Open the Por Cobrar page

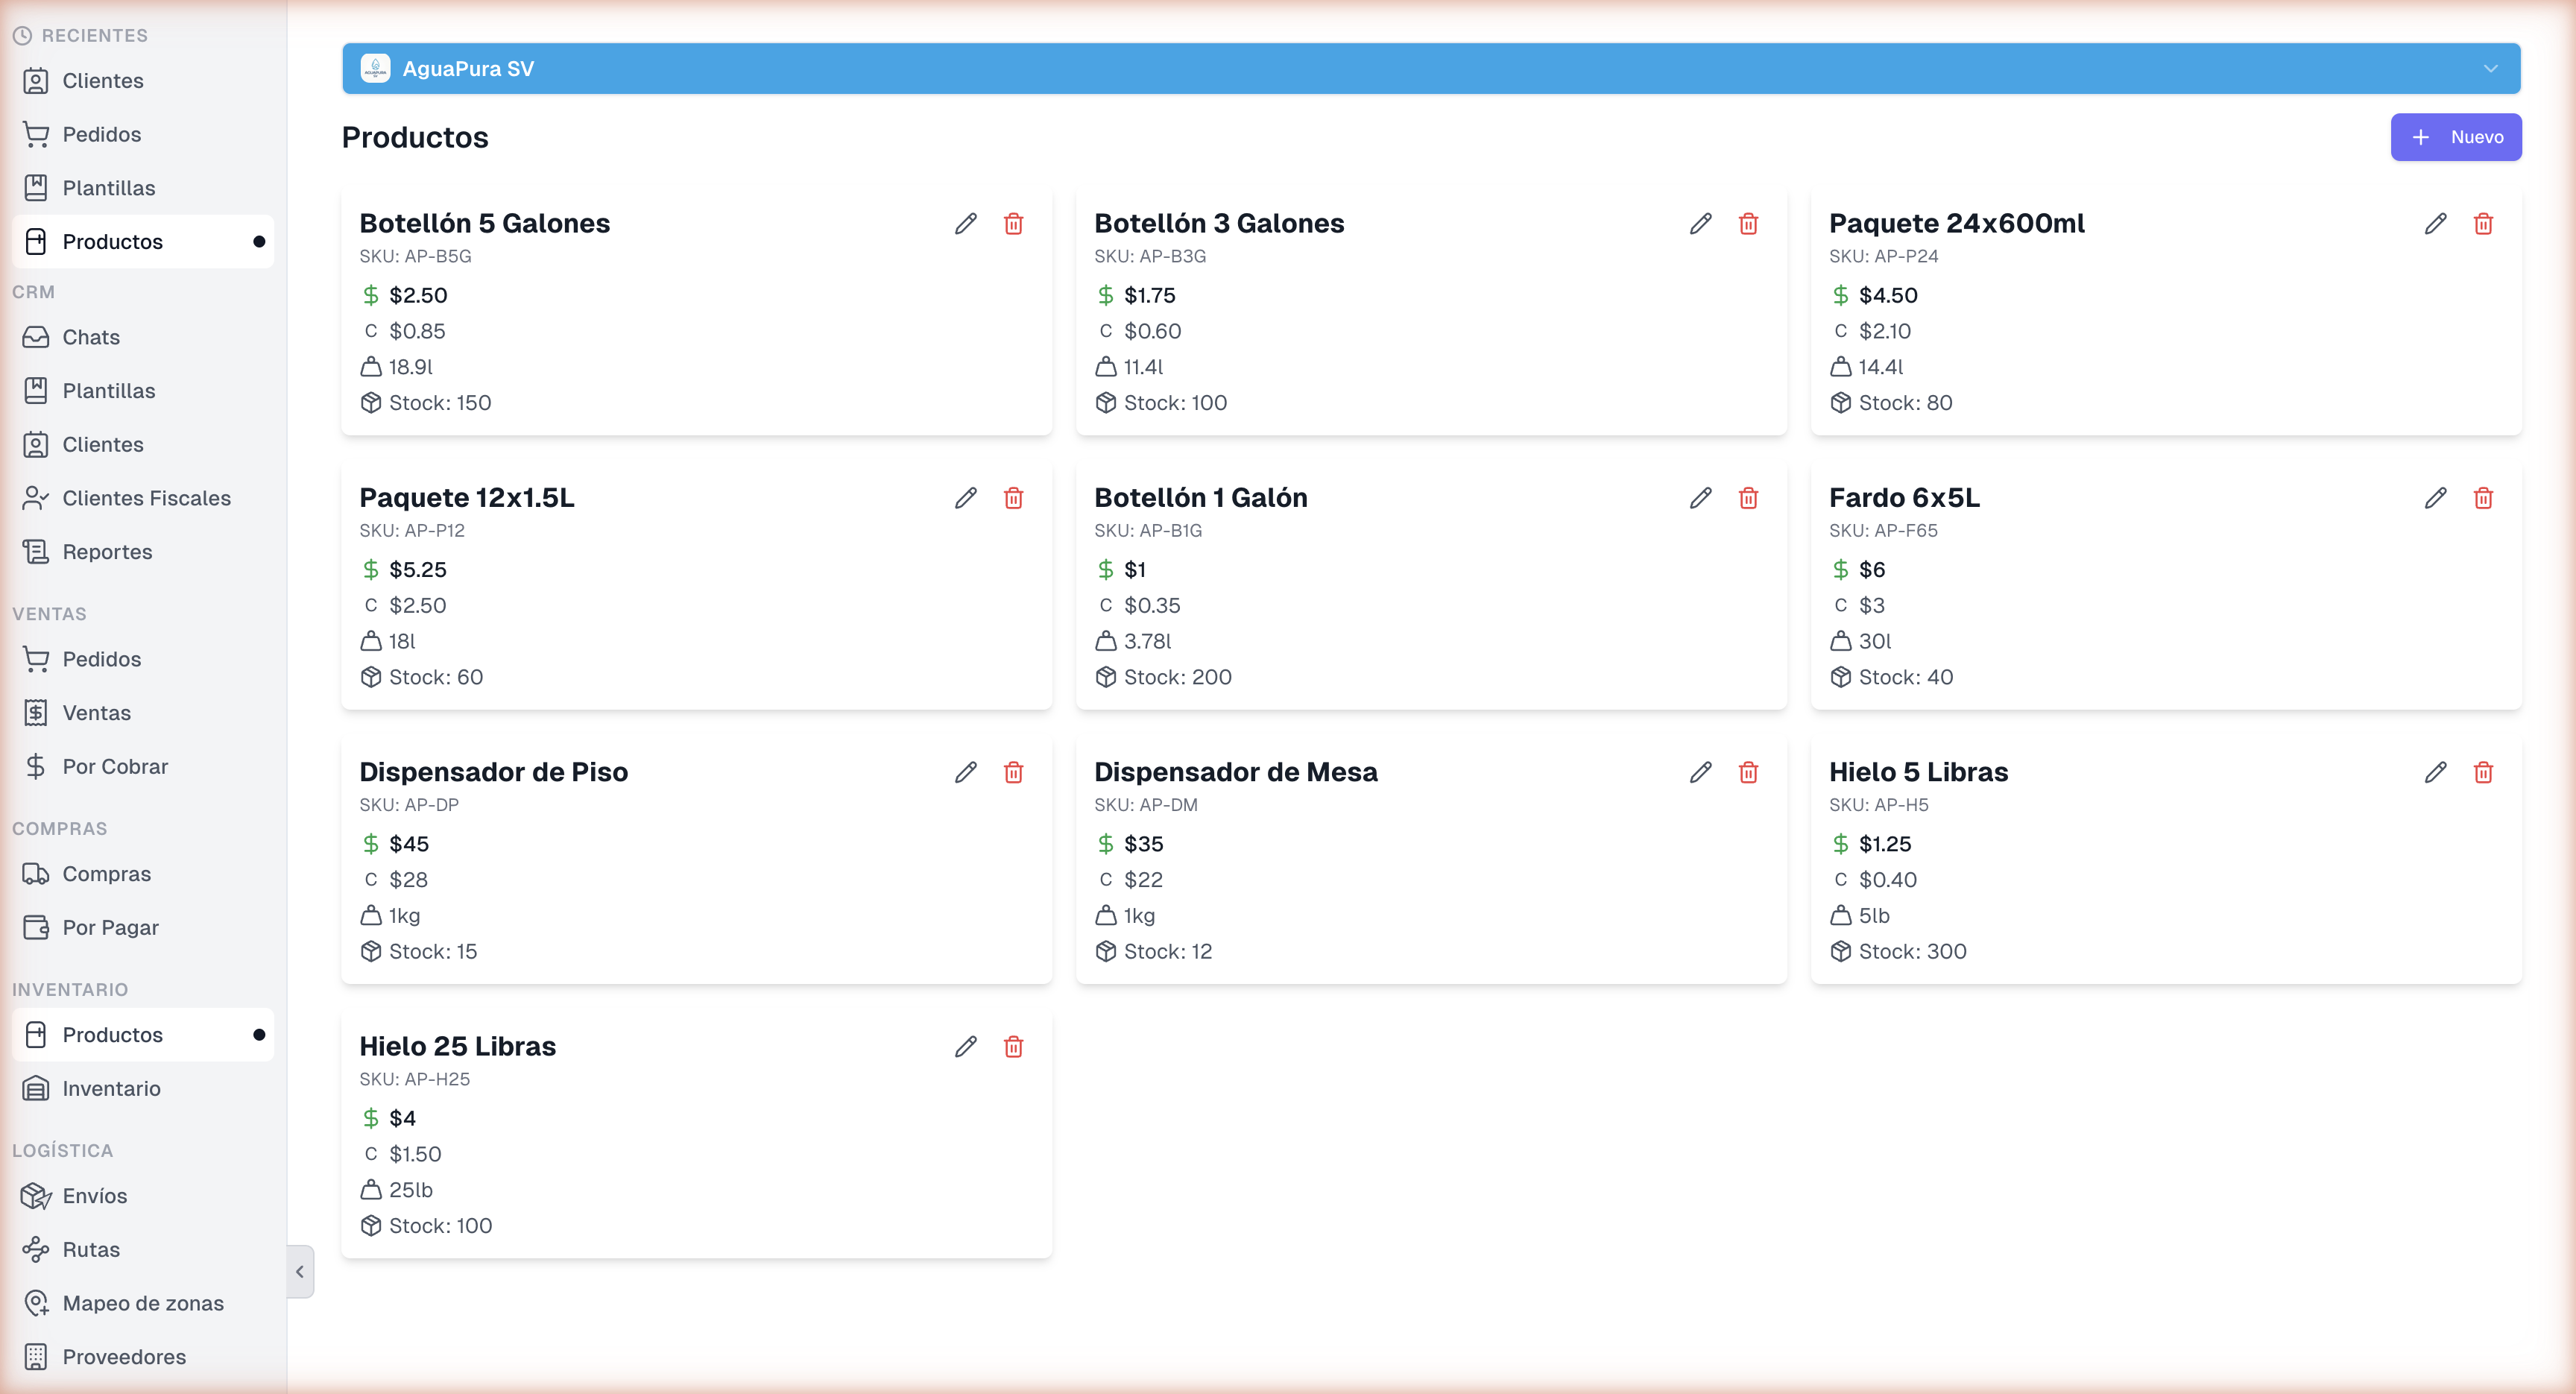point(115,767)
